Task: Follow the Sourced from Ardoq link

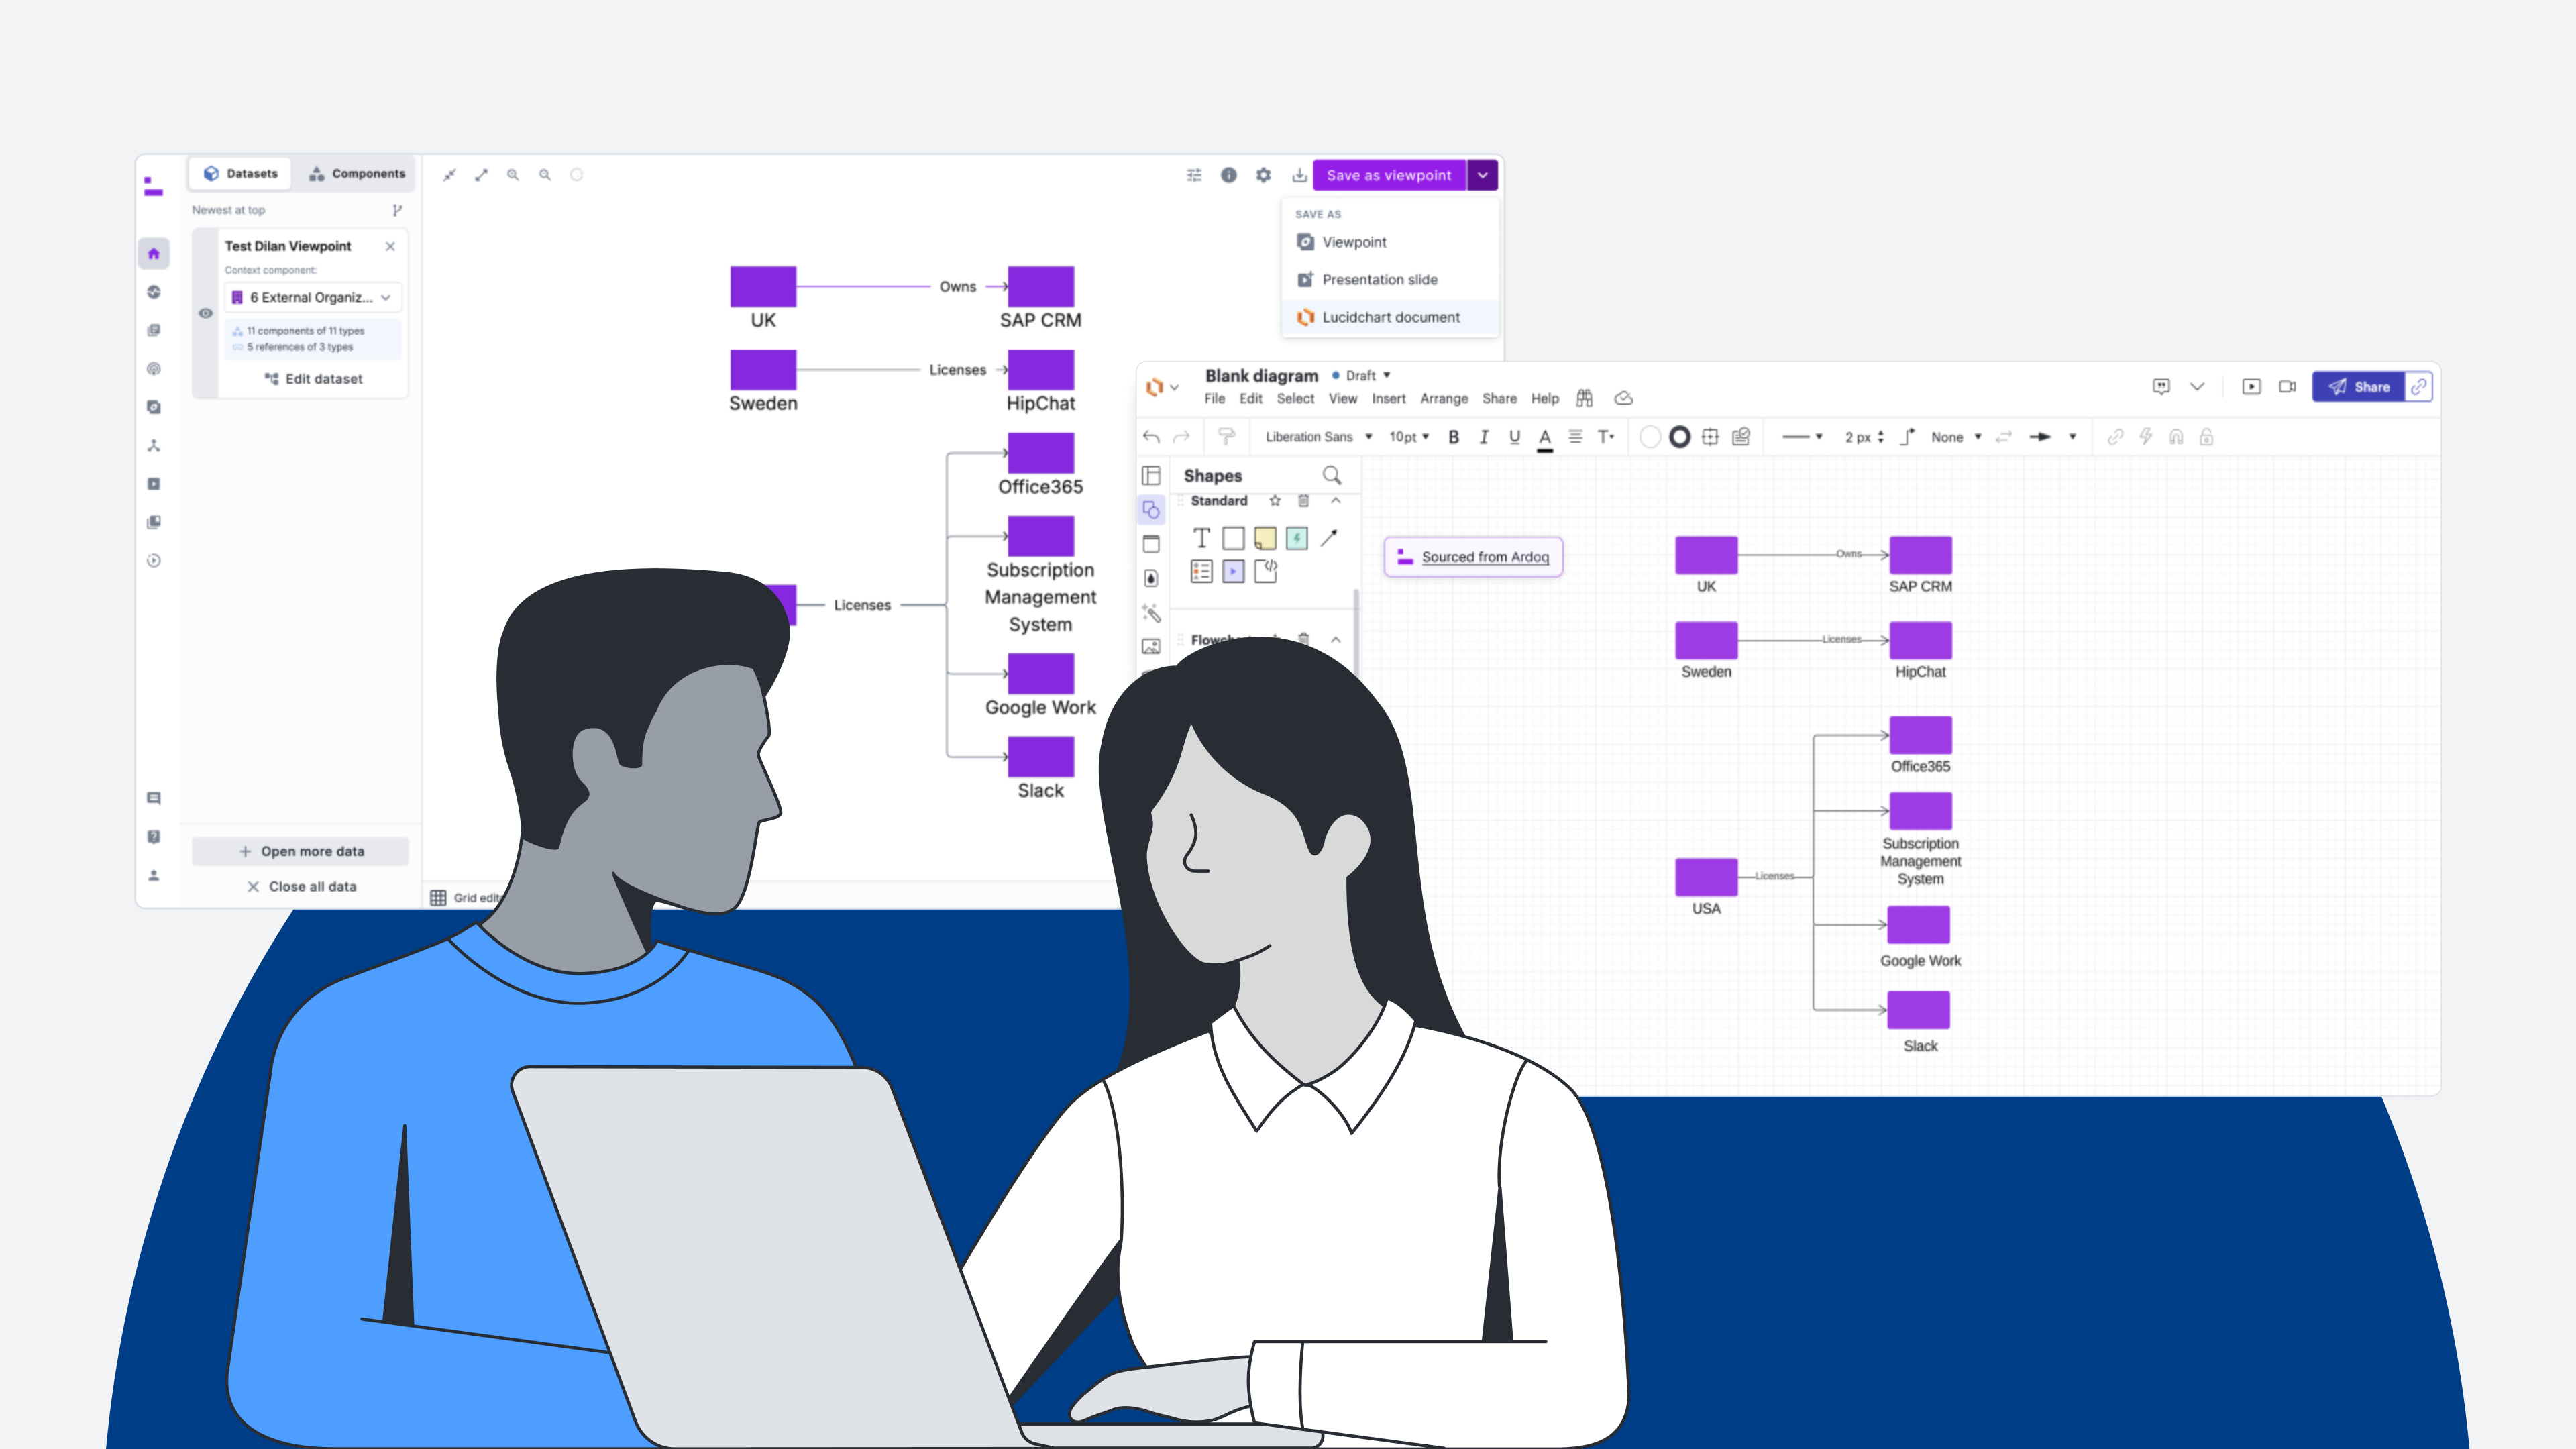Action: pos(1484,557)
